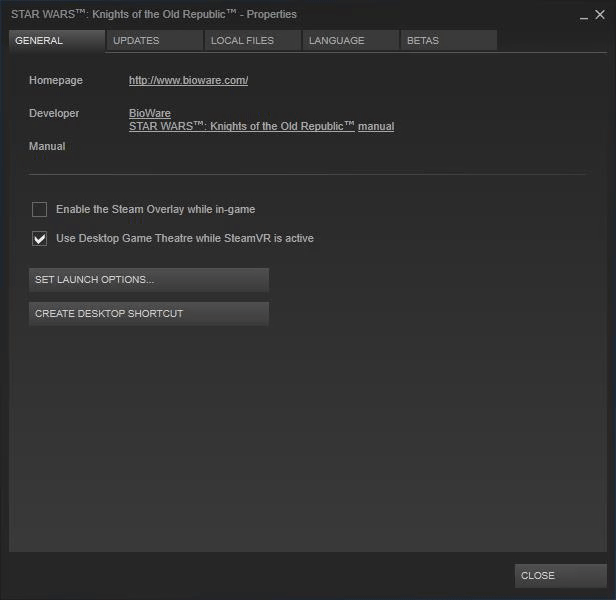Click the Homepage label text
Image resolution: width=616 pixels, height=600 pixels.
point(56,80)
